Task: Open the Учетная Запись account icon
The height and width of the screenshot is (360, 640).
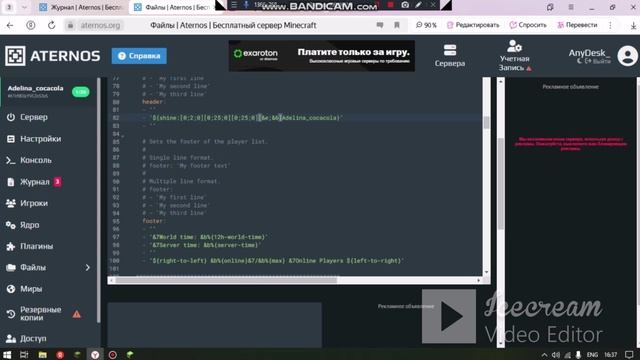Action: pos(514,46)
